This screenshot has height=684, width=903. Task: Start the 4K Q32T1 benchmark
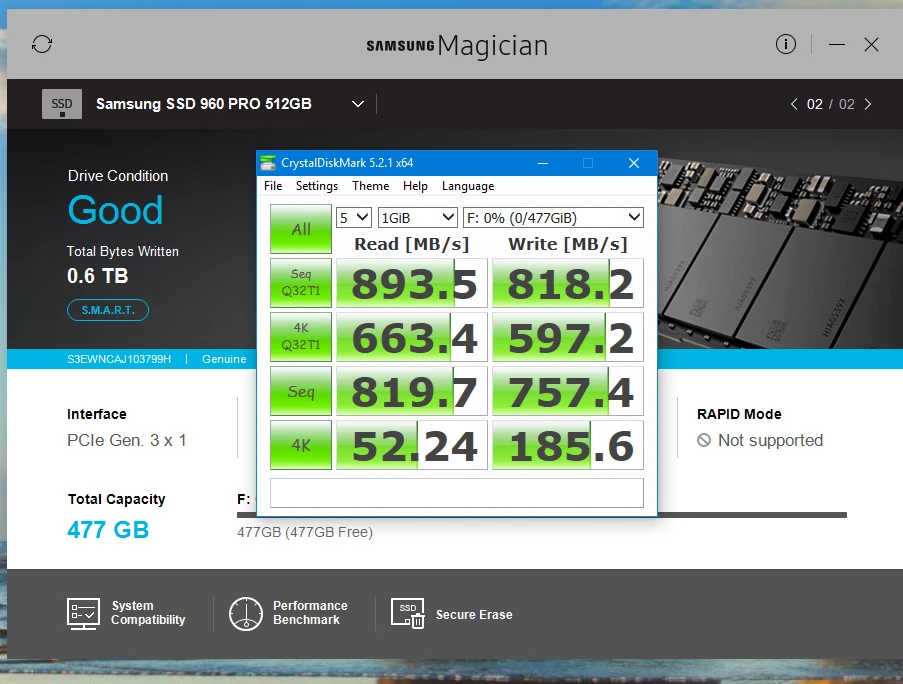tap(301, 337)
